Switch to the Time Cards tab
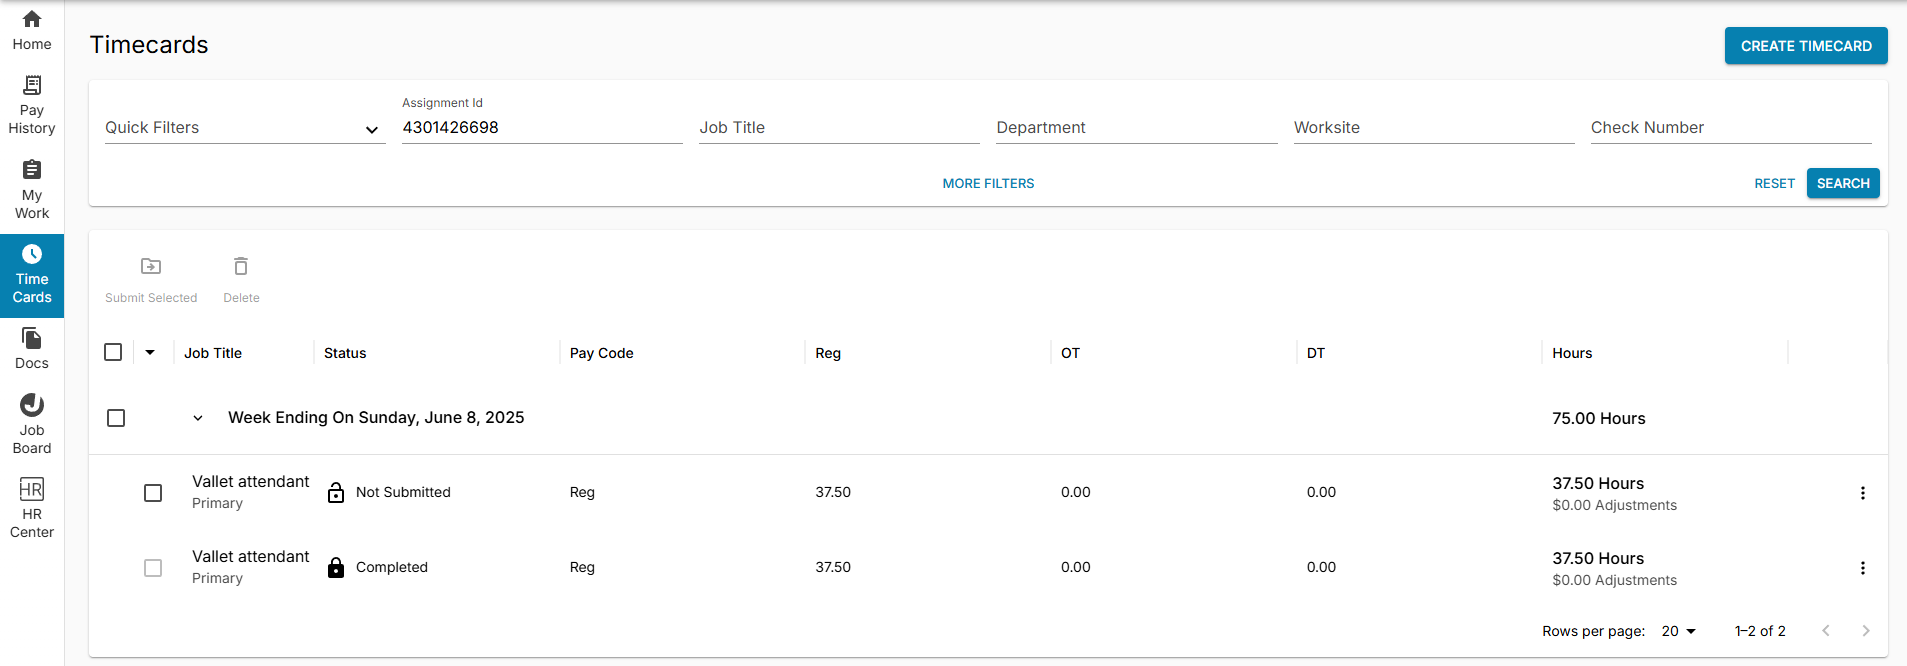The image size is (1907, 666). pos(32,276)
